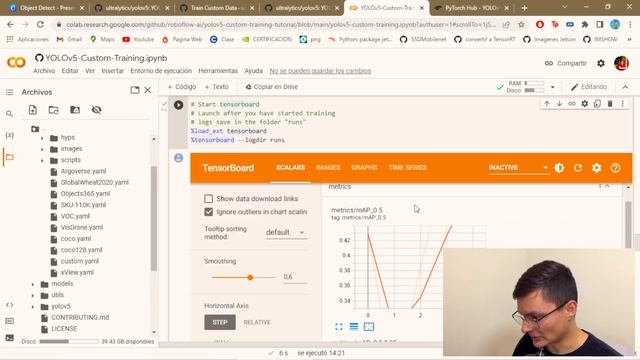Fit mAP chart domain to data

coord(369,327)
